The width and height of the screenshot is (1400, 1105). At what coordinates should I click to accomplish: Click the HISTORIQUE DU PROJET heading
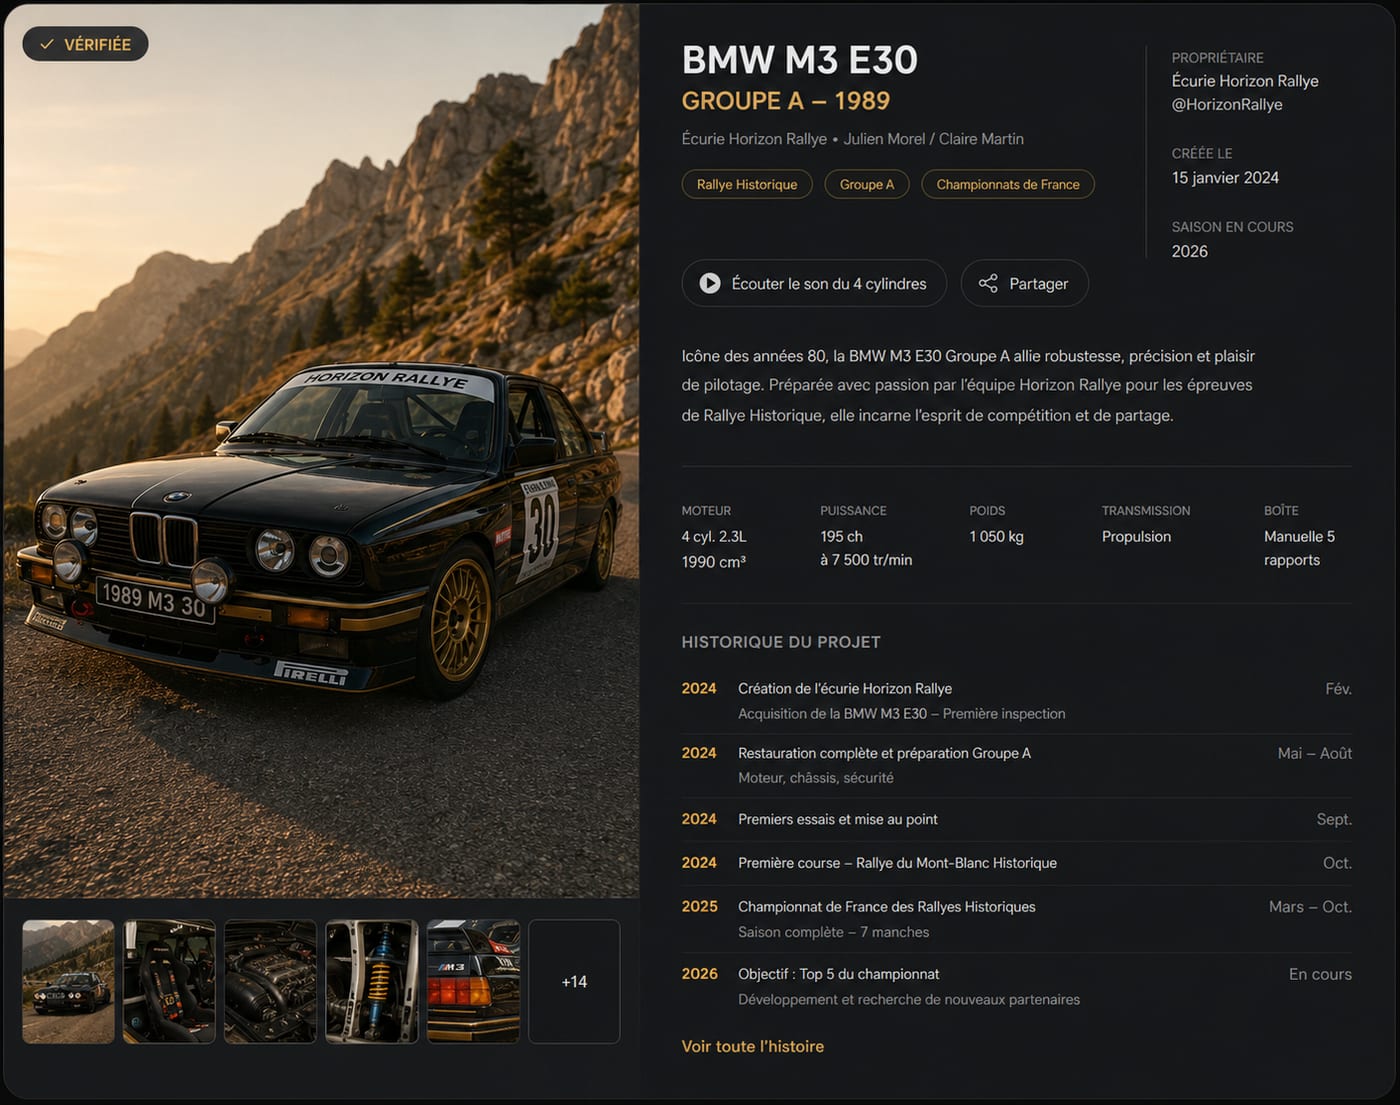(x=781, y=642)
